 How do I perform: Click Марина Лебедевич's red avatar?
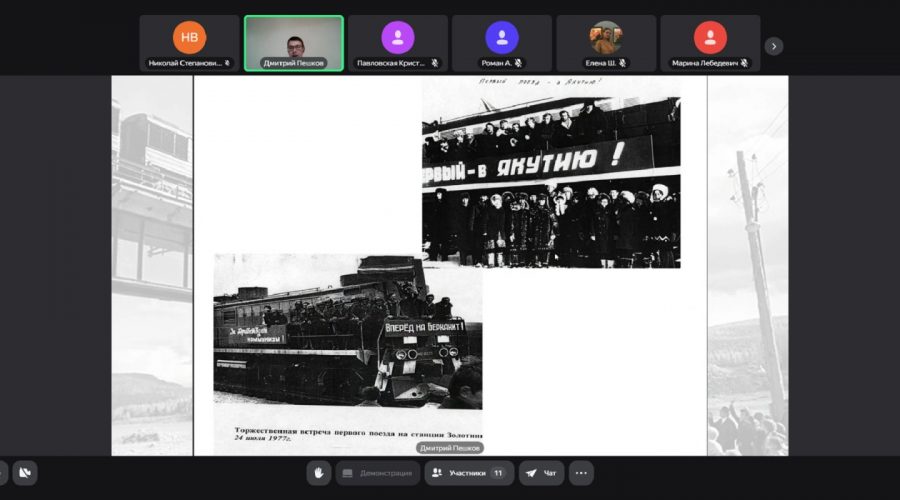(710, 37)
